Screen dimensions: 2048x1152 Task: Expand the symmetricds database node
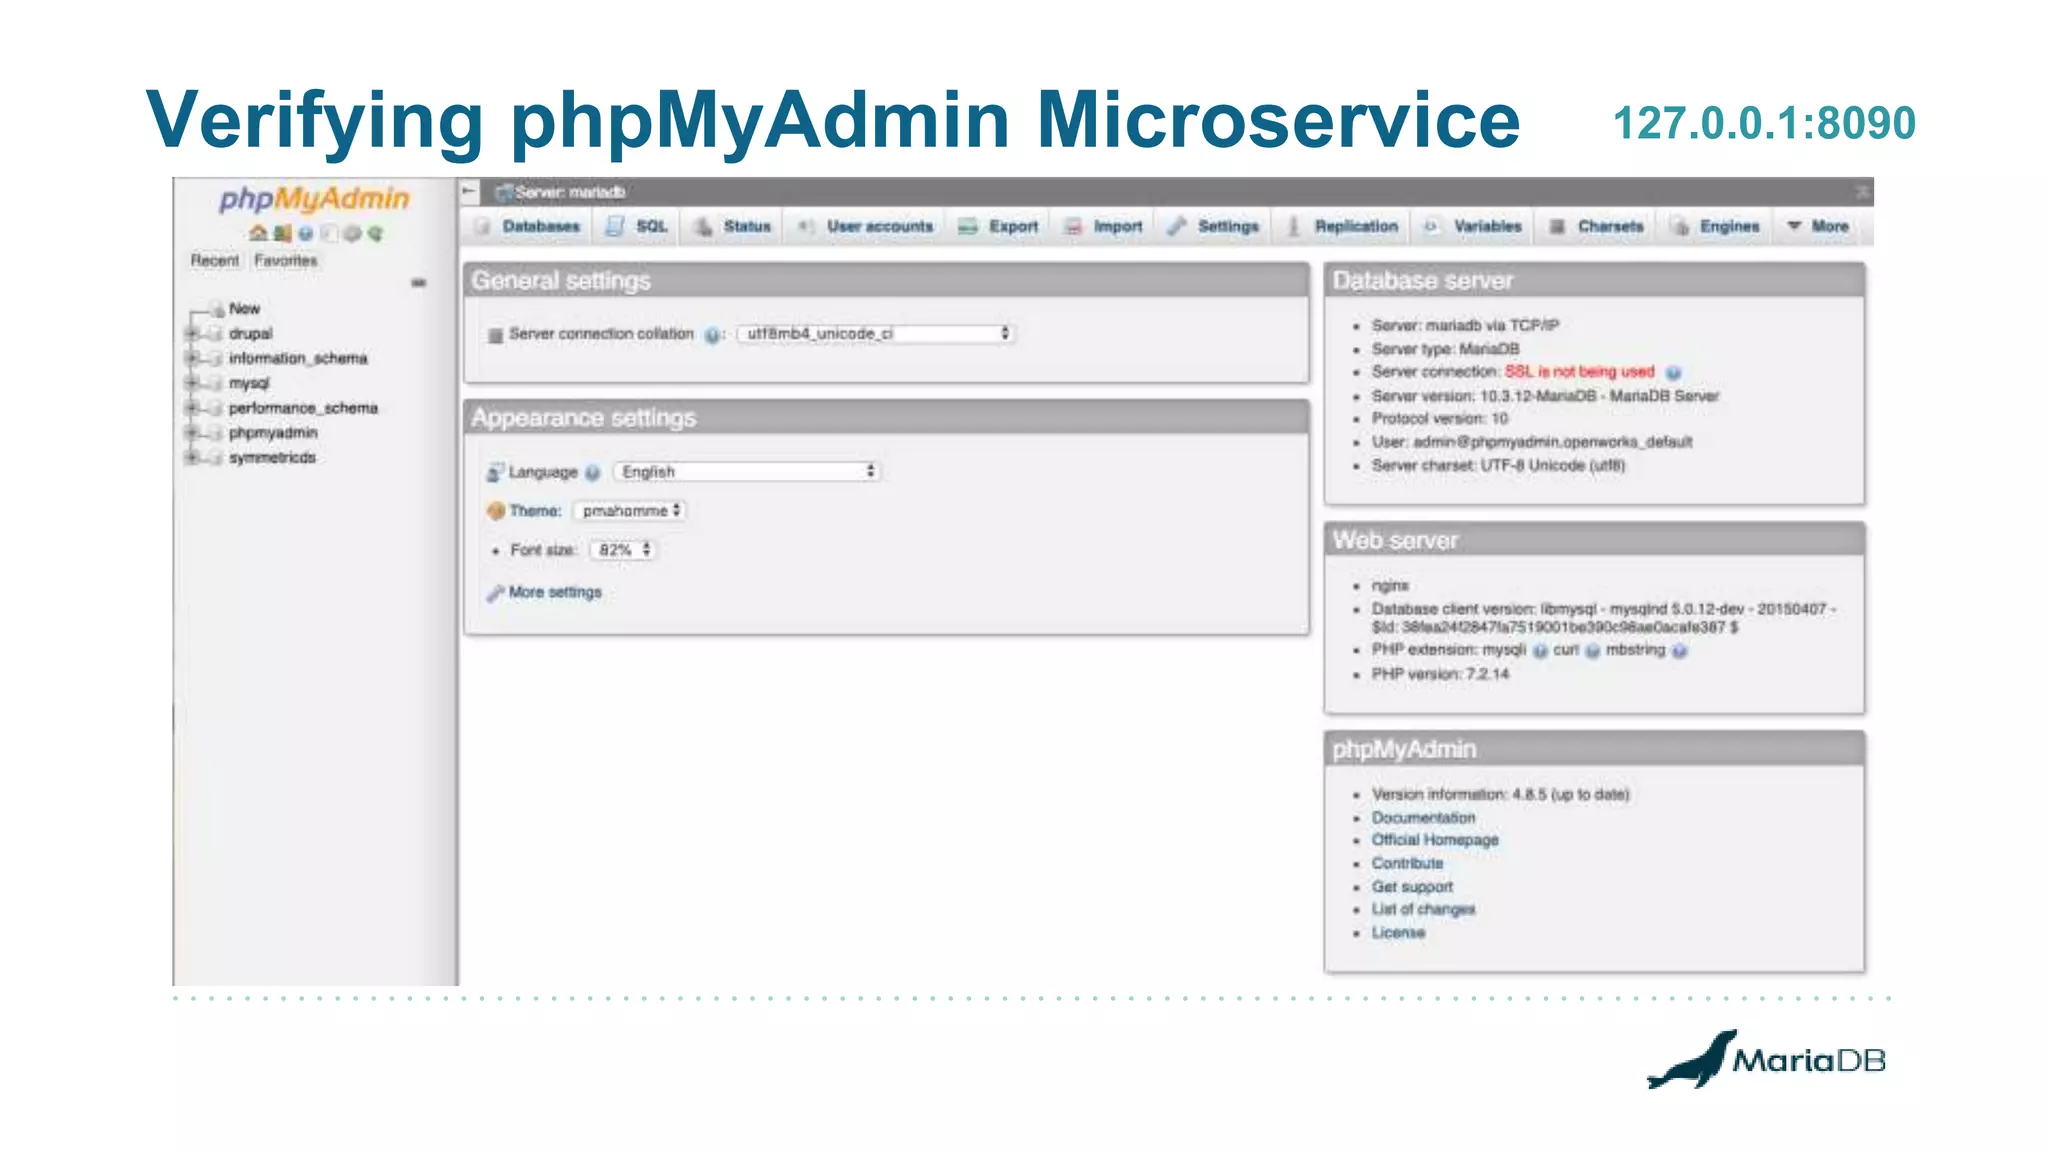(x=192, y=457)
